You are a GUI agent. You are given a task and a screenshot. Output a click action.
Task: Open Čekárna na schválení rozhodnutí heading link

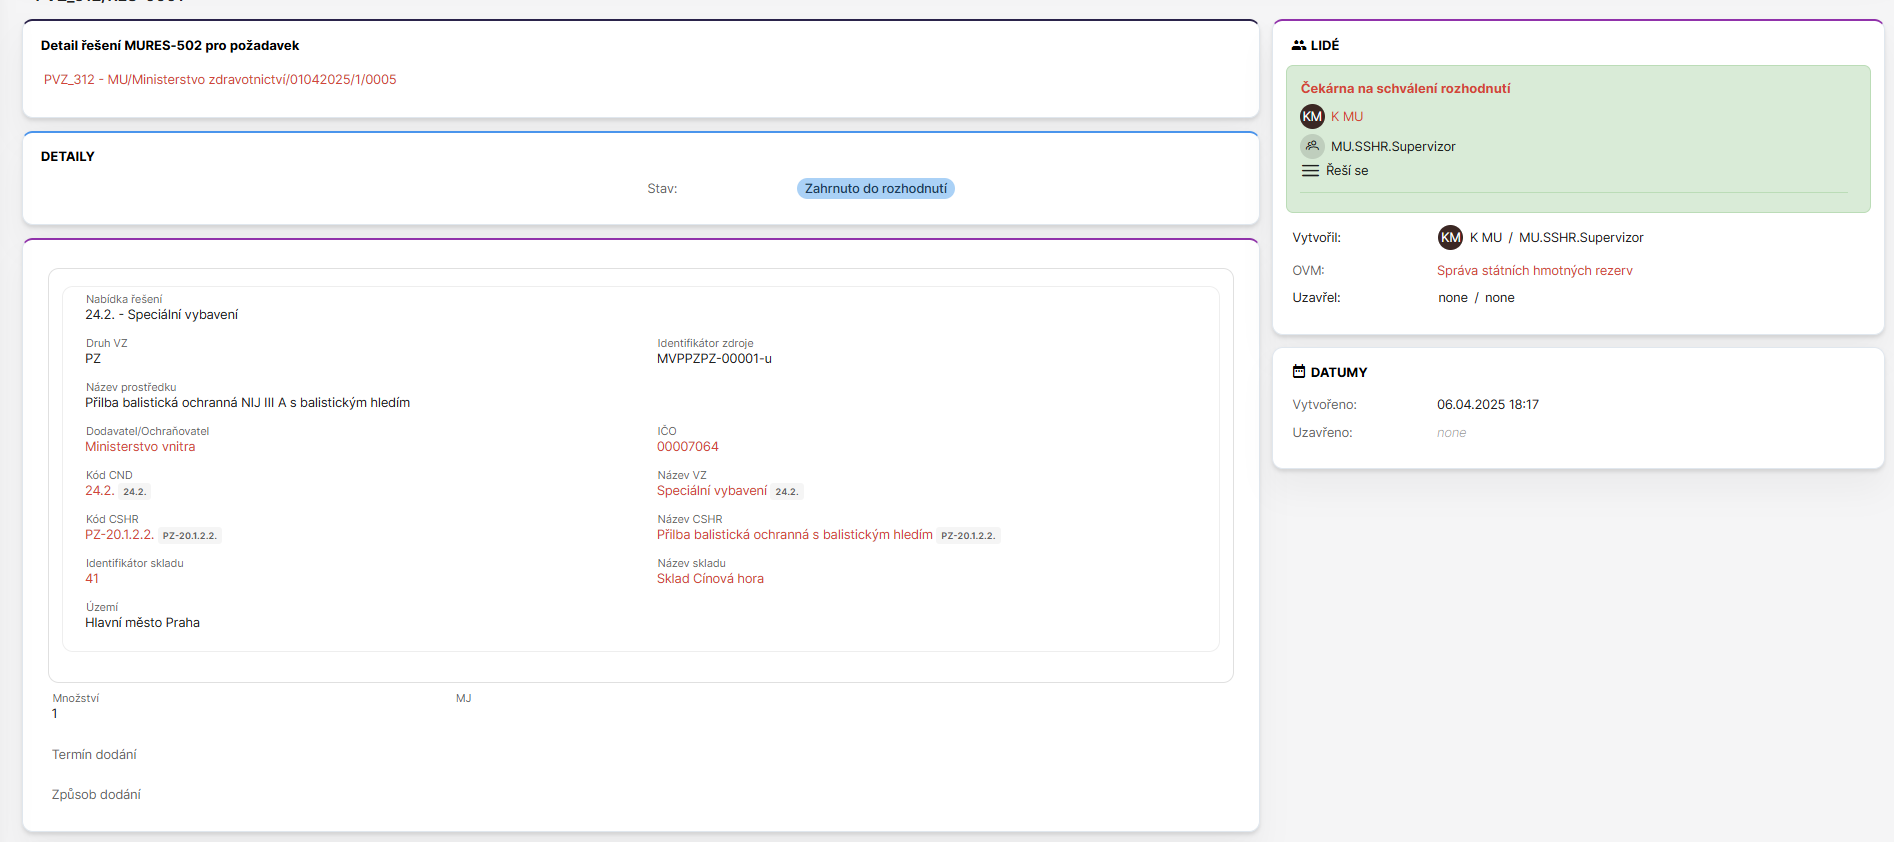[1405, 89]
